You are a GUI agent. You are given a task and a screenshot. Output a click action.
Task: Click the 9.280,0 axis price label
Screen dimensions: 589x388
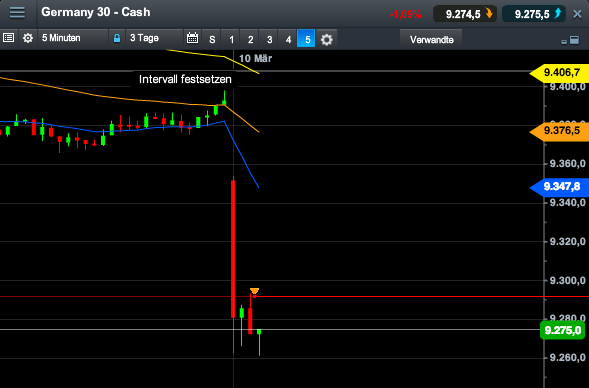567,318
